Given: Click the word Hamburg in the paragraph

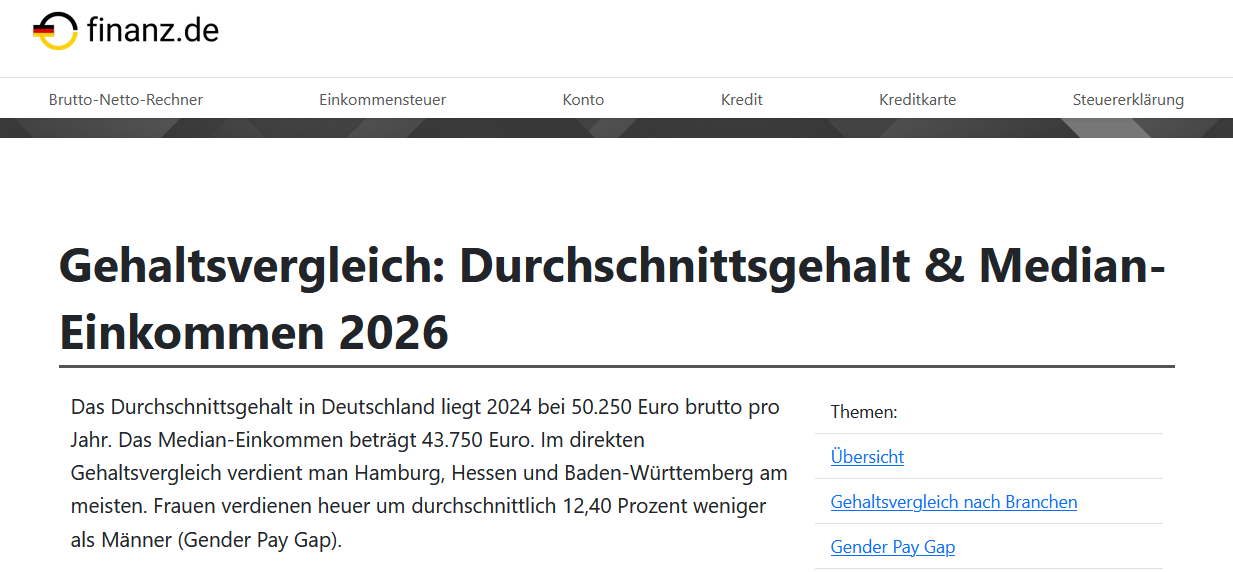Looking at the screenshot, I should 400,473.
